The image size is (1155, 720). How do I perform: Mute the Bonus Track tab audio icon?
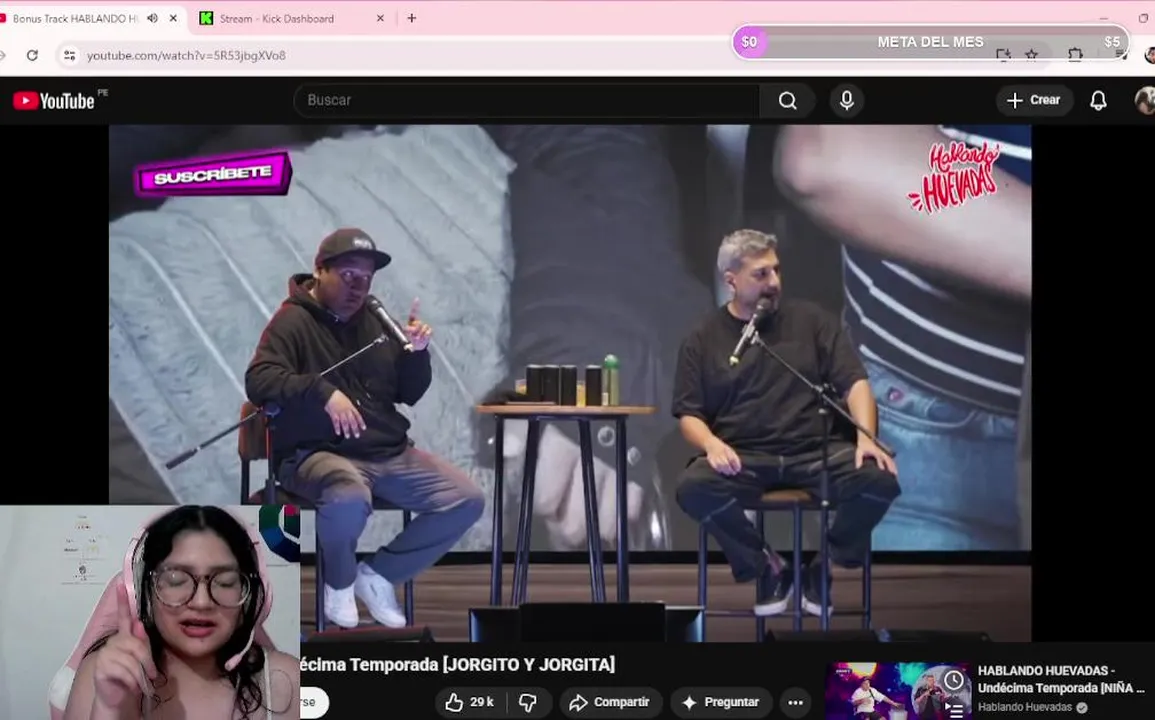pos(152,18)
